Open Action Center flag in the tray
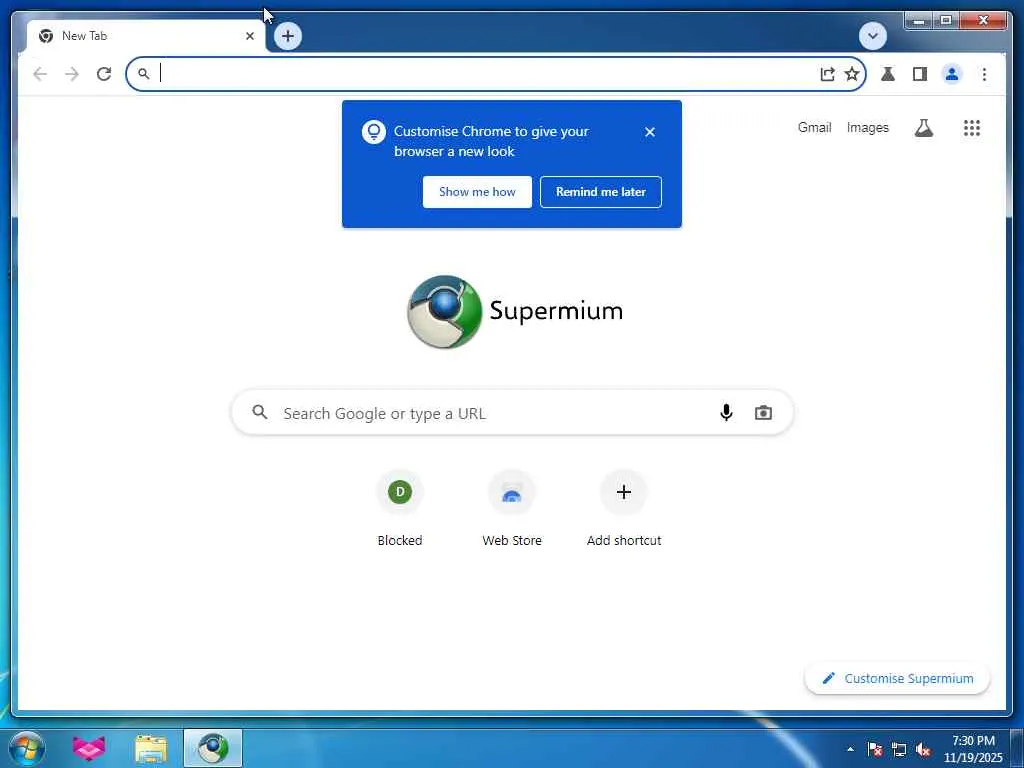This screenshot has width=1024, height=768. (x=874, y=749)
